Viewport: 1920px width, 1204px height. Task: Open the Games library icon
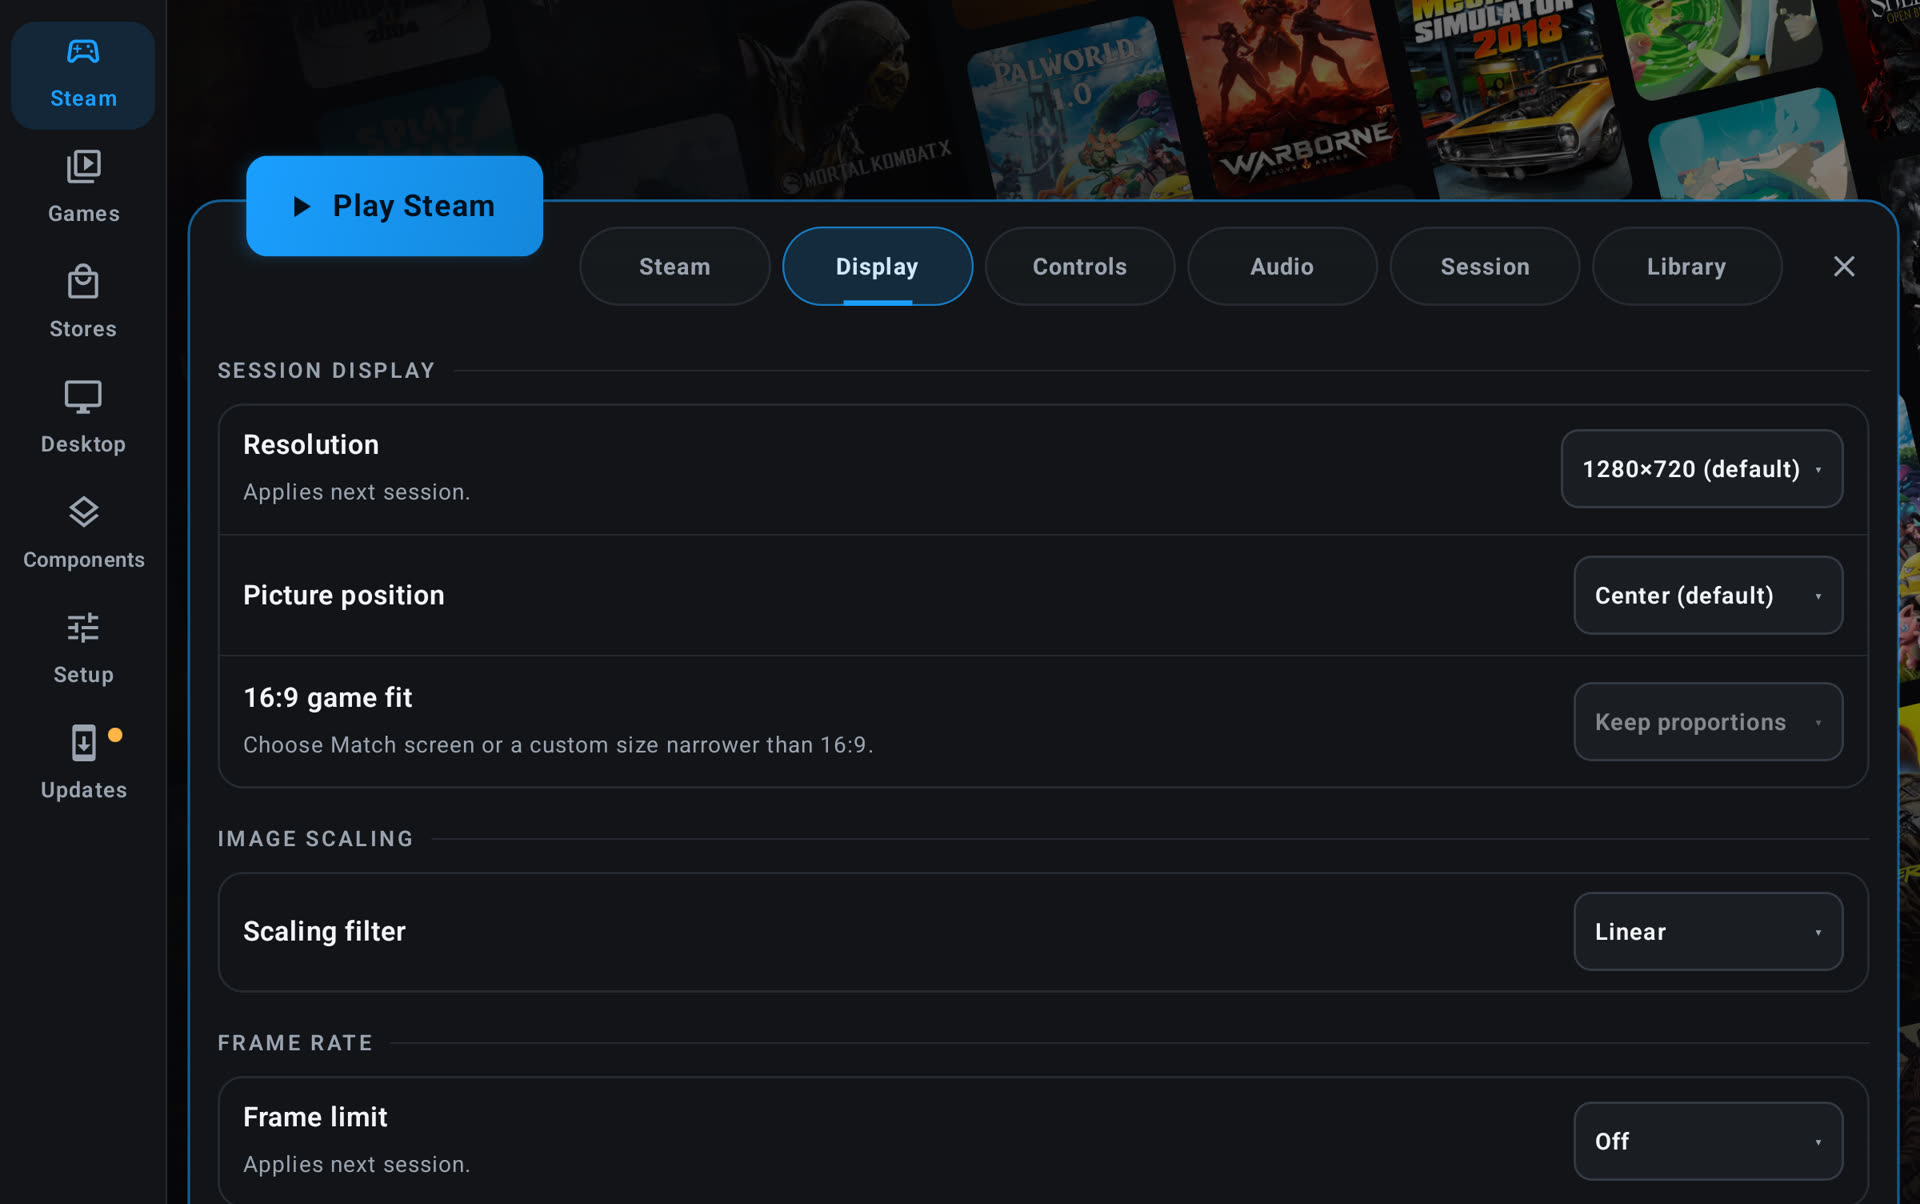pyautogui.click(x=83, y=167)
